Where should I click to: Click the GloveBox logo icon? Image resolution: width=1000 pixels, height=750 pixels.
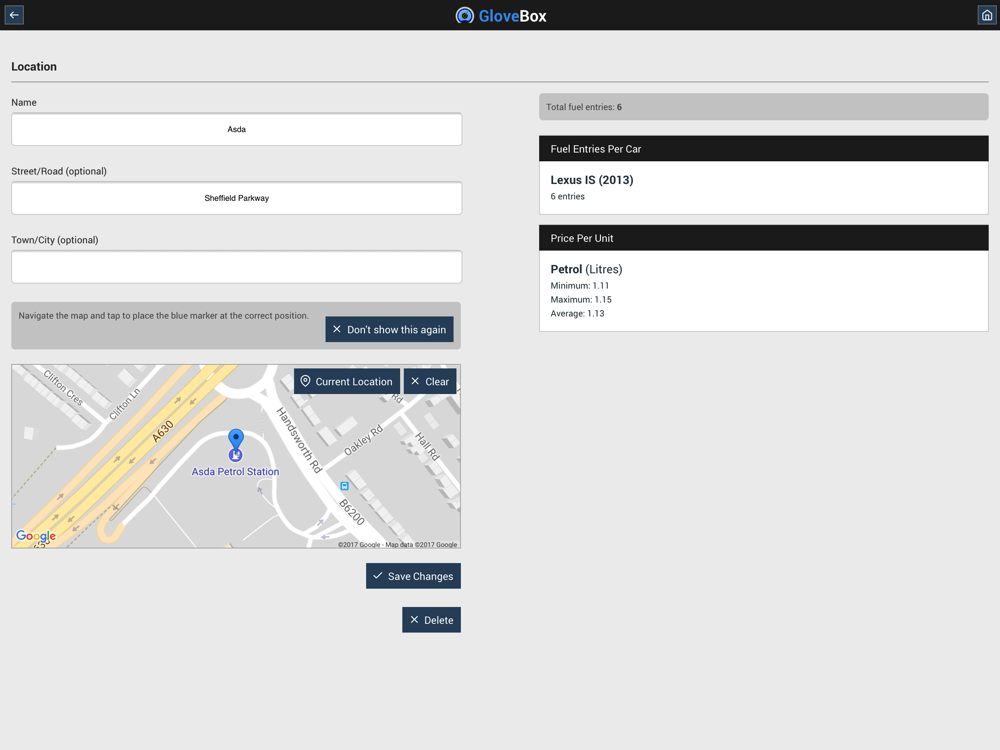(x=464, y=15)
